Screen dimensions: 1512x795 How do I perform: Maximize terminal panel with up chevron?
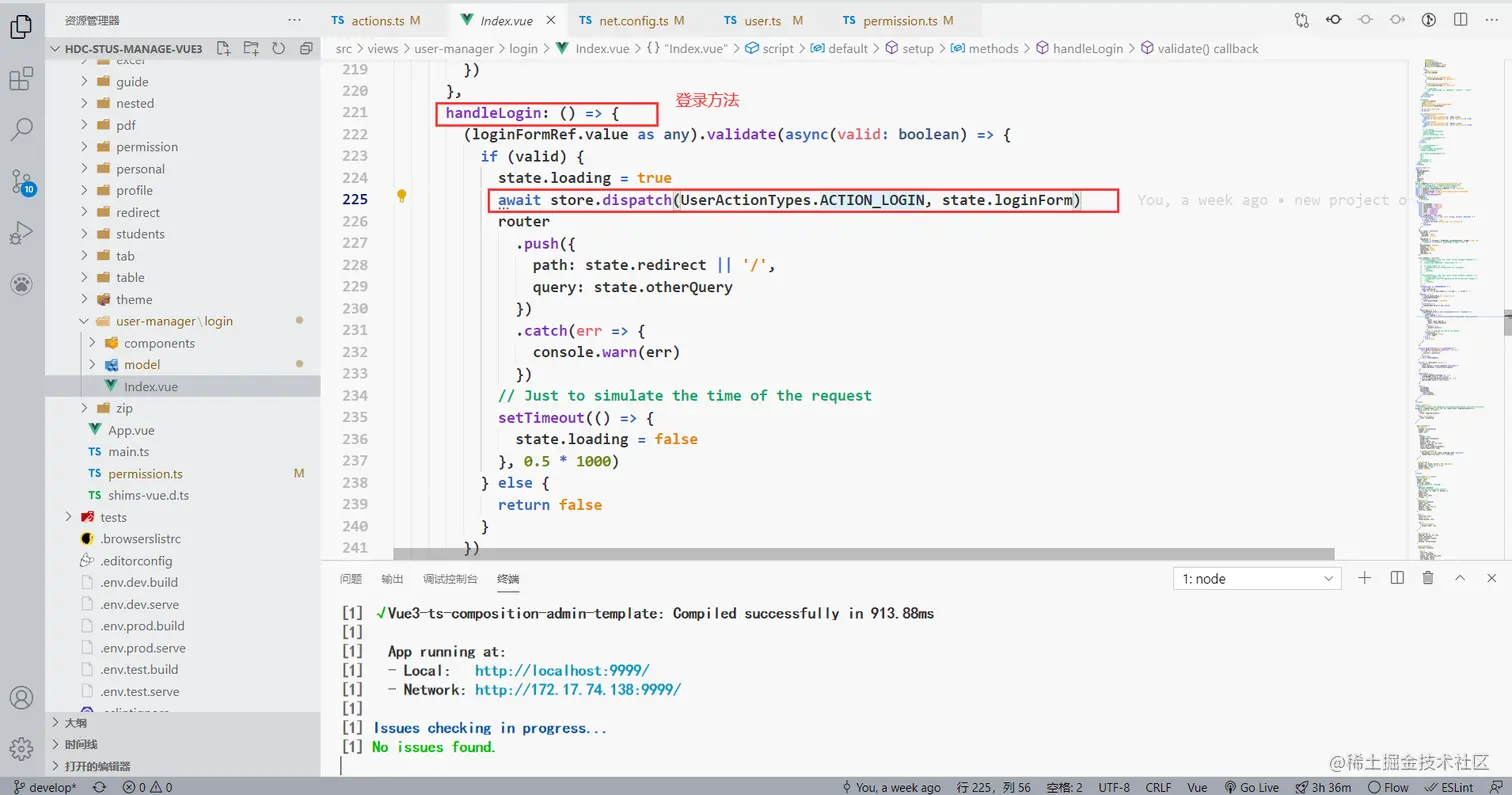click(1460, 578)
